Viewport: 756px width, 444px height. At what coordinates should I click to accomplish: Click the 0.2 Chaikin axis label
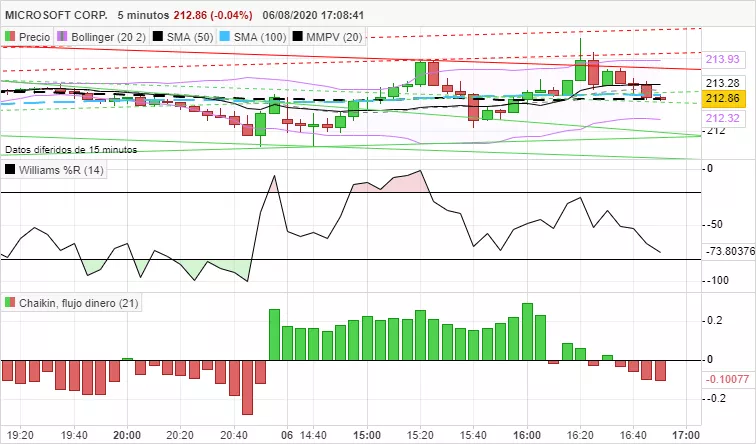tap(715, 321)
